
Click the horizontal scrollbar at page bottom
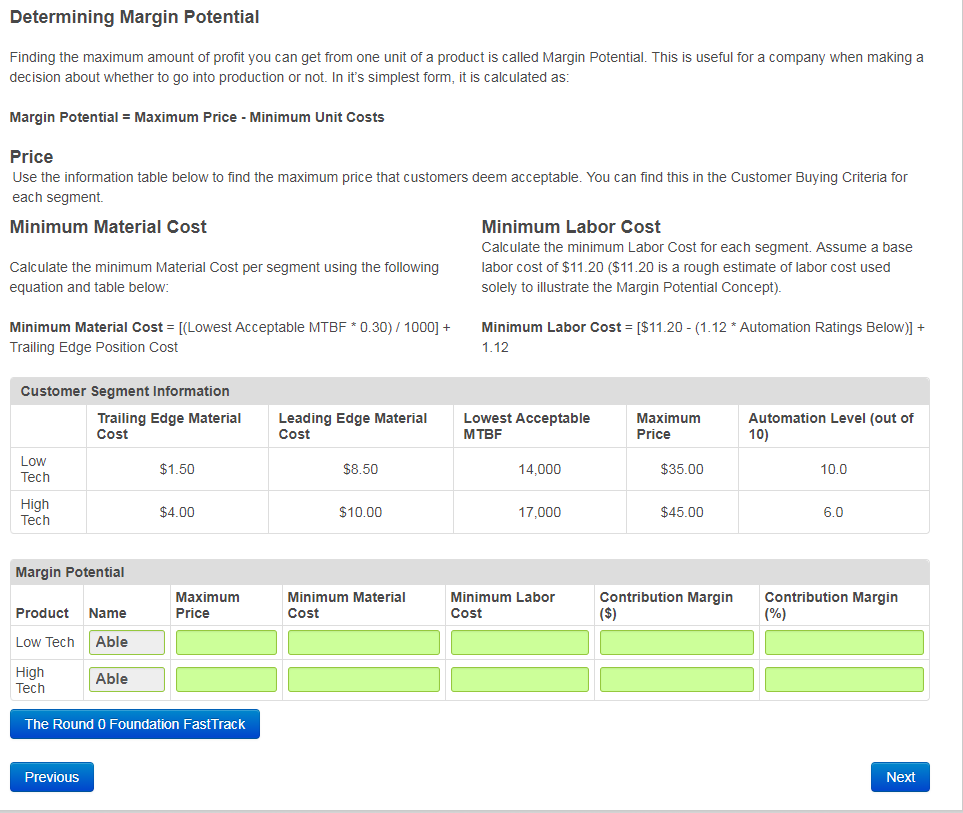click(481, 808)
